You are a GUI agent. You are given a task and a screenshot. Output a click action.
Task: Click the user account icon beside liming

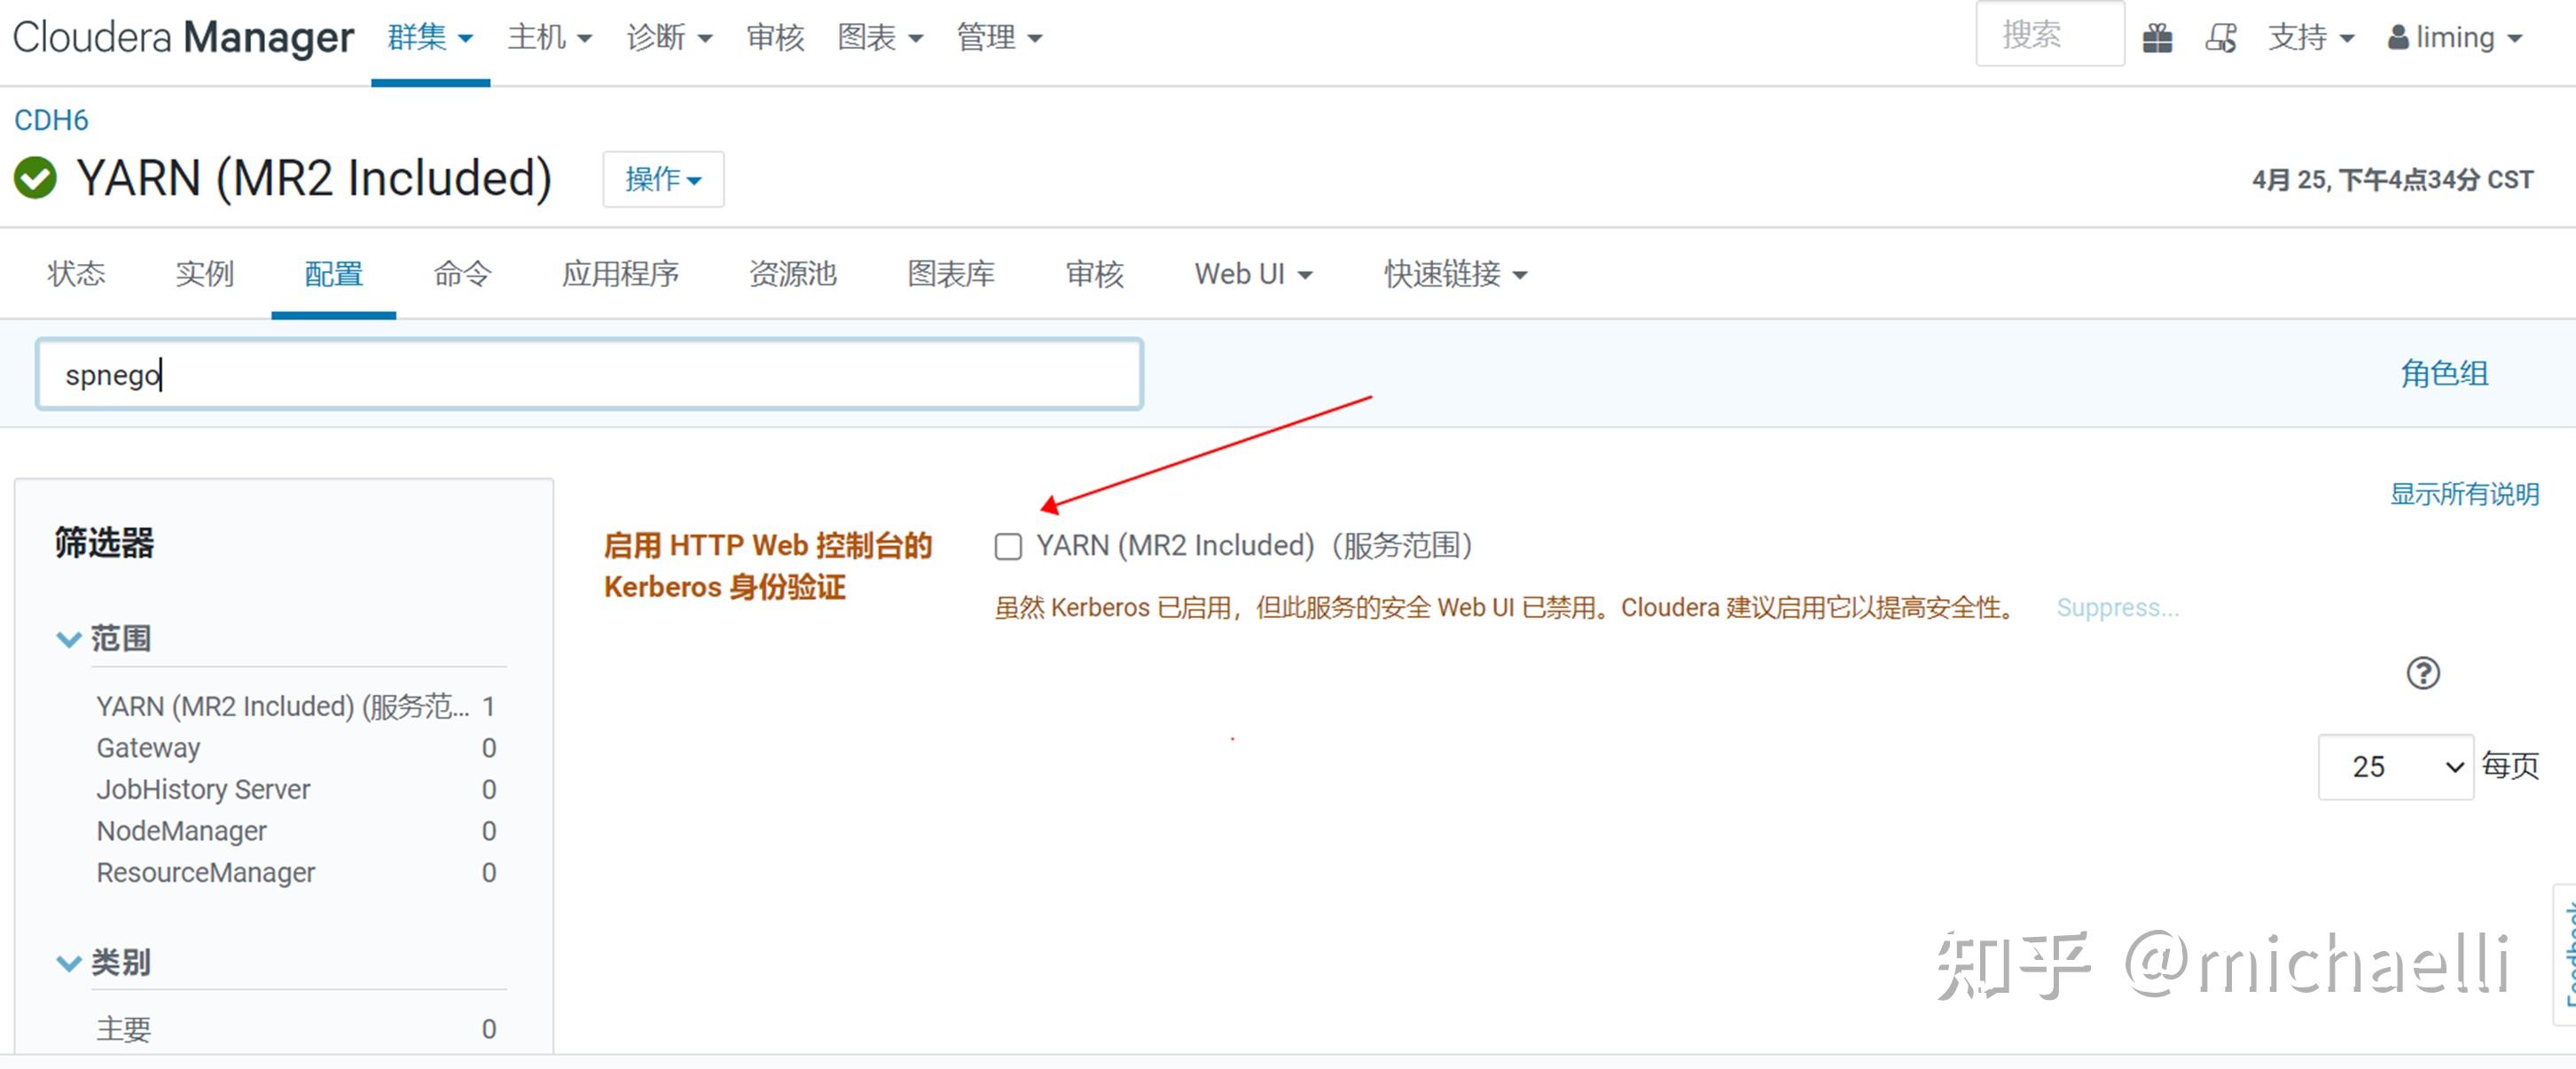point(2397,36)
